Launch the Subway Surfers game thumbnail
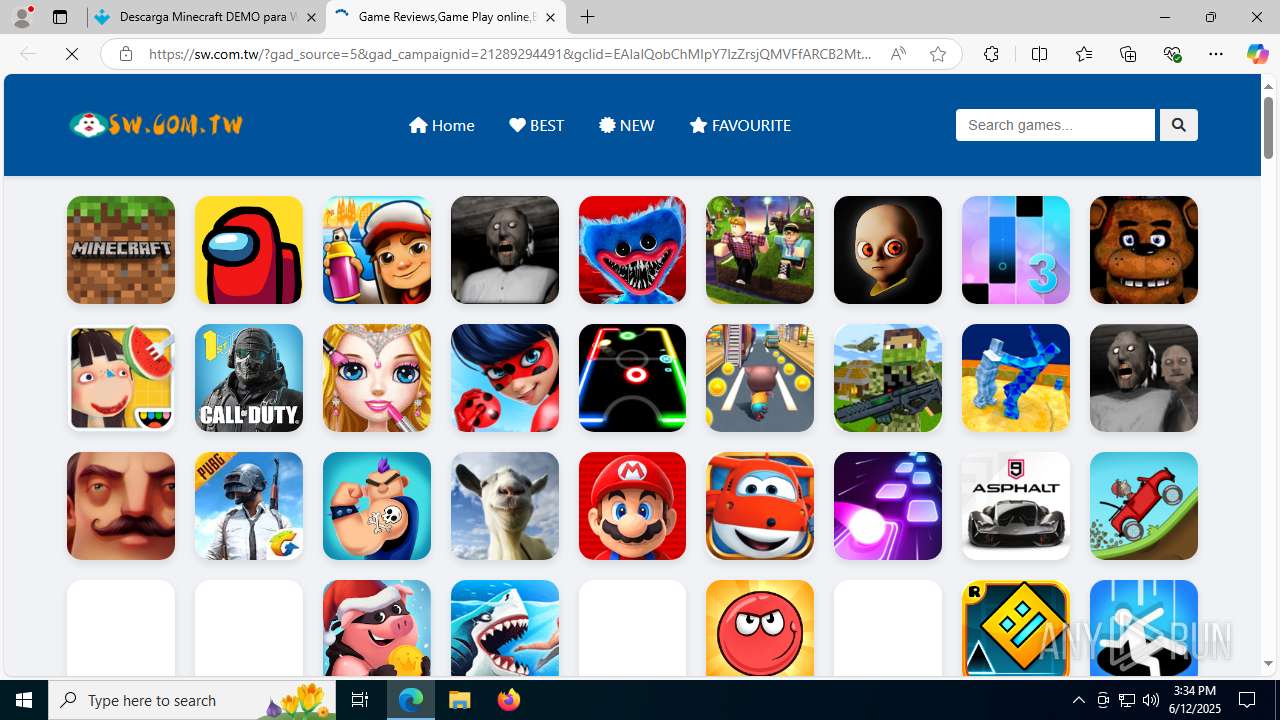Image resolution: width=1280 pixels, height=720 pixels. pyautogui.click(x=377, y=250)
